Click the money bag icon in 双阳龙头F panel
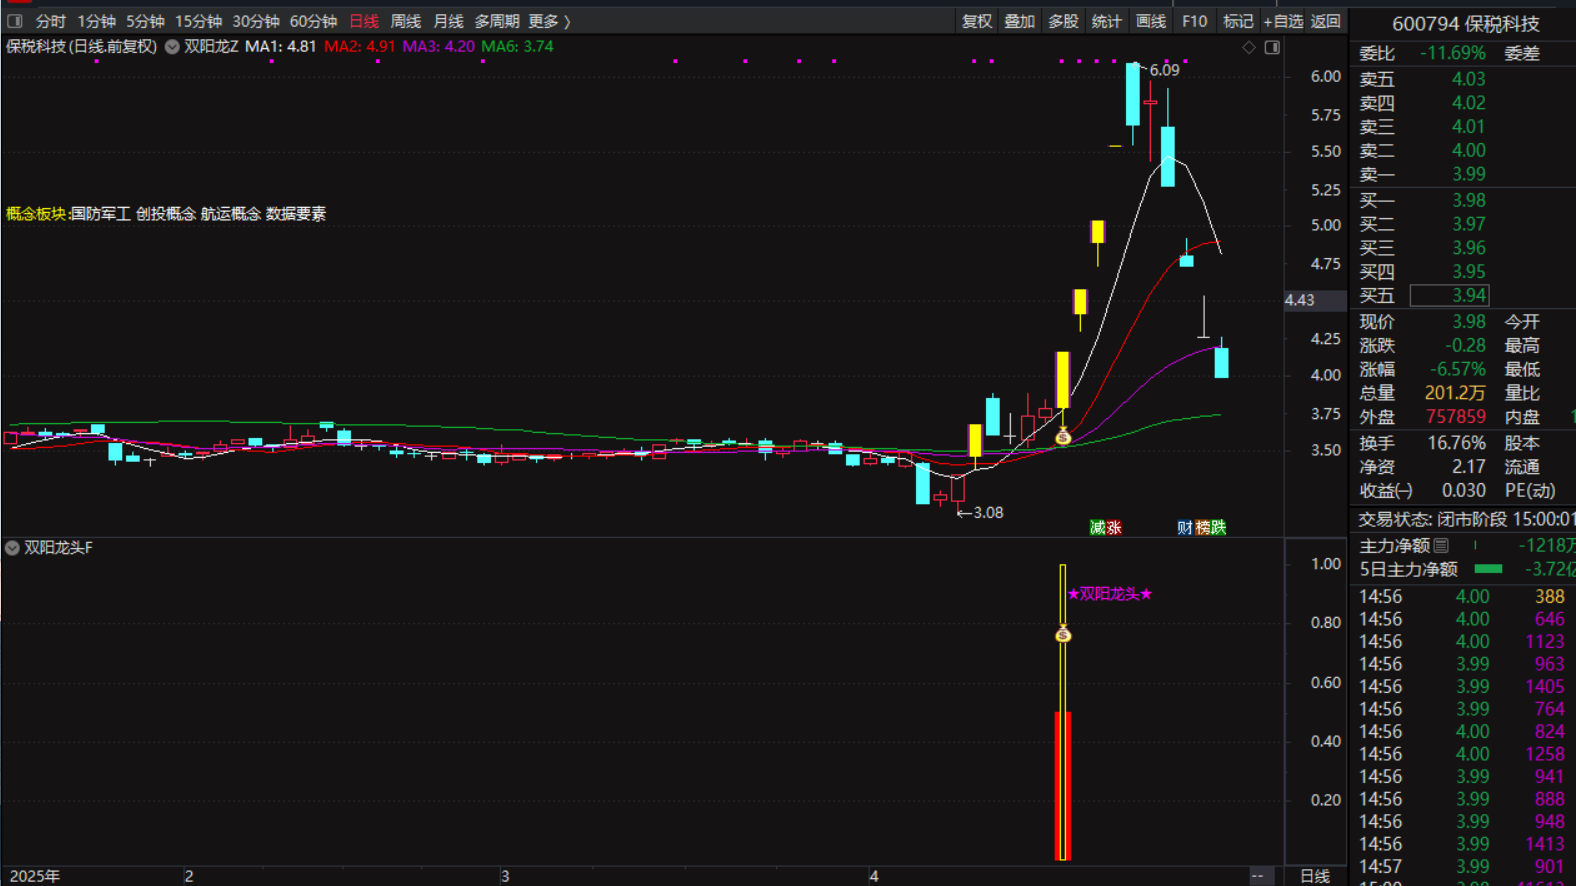This screenshot has width=1576, height=886. [1063, 635]
